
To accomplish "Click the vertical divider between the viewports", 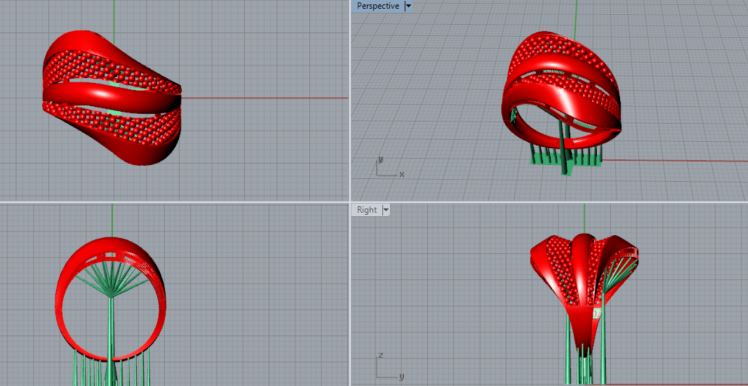I will 350,193.
